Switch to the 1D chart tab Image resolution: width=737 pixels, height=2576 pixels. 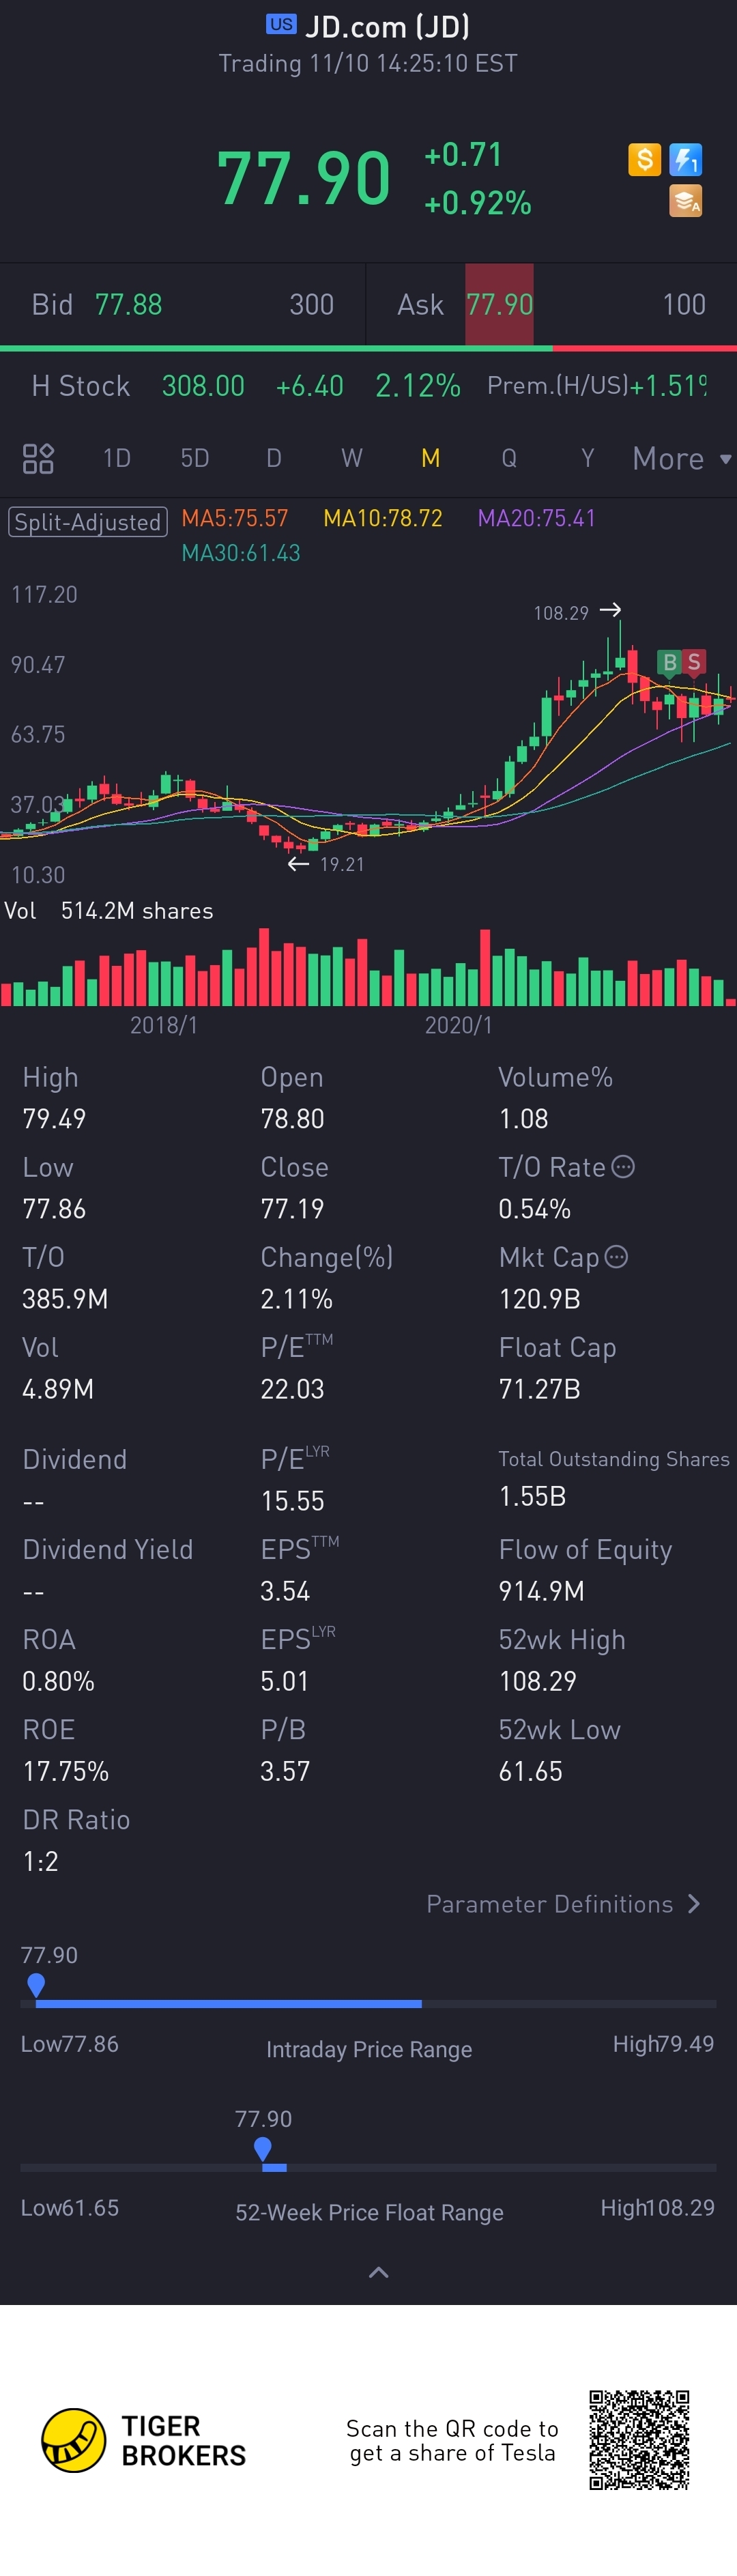pos(117,458)
